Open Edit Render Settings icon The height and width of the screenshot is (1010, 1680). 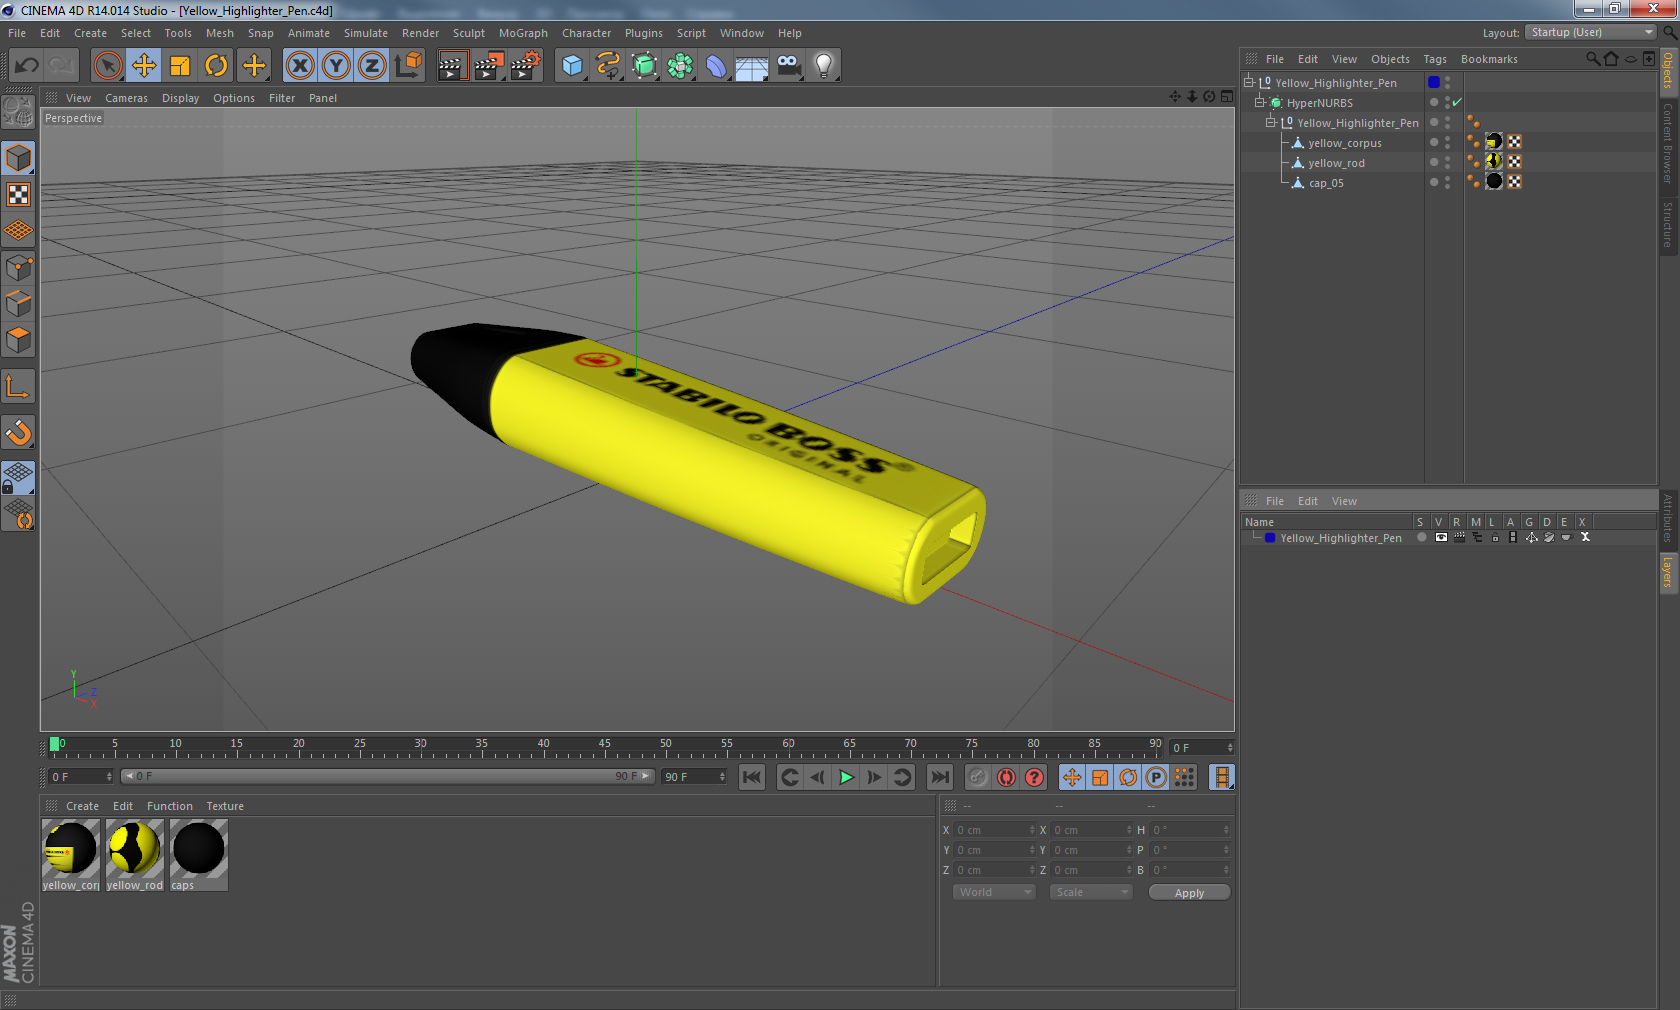tap(525, 66)
